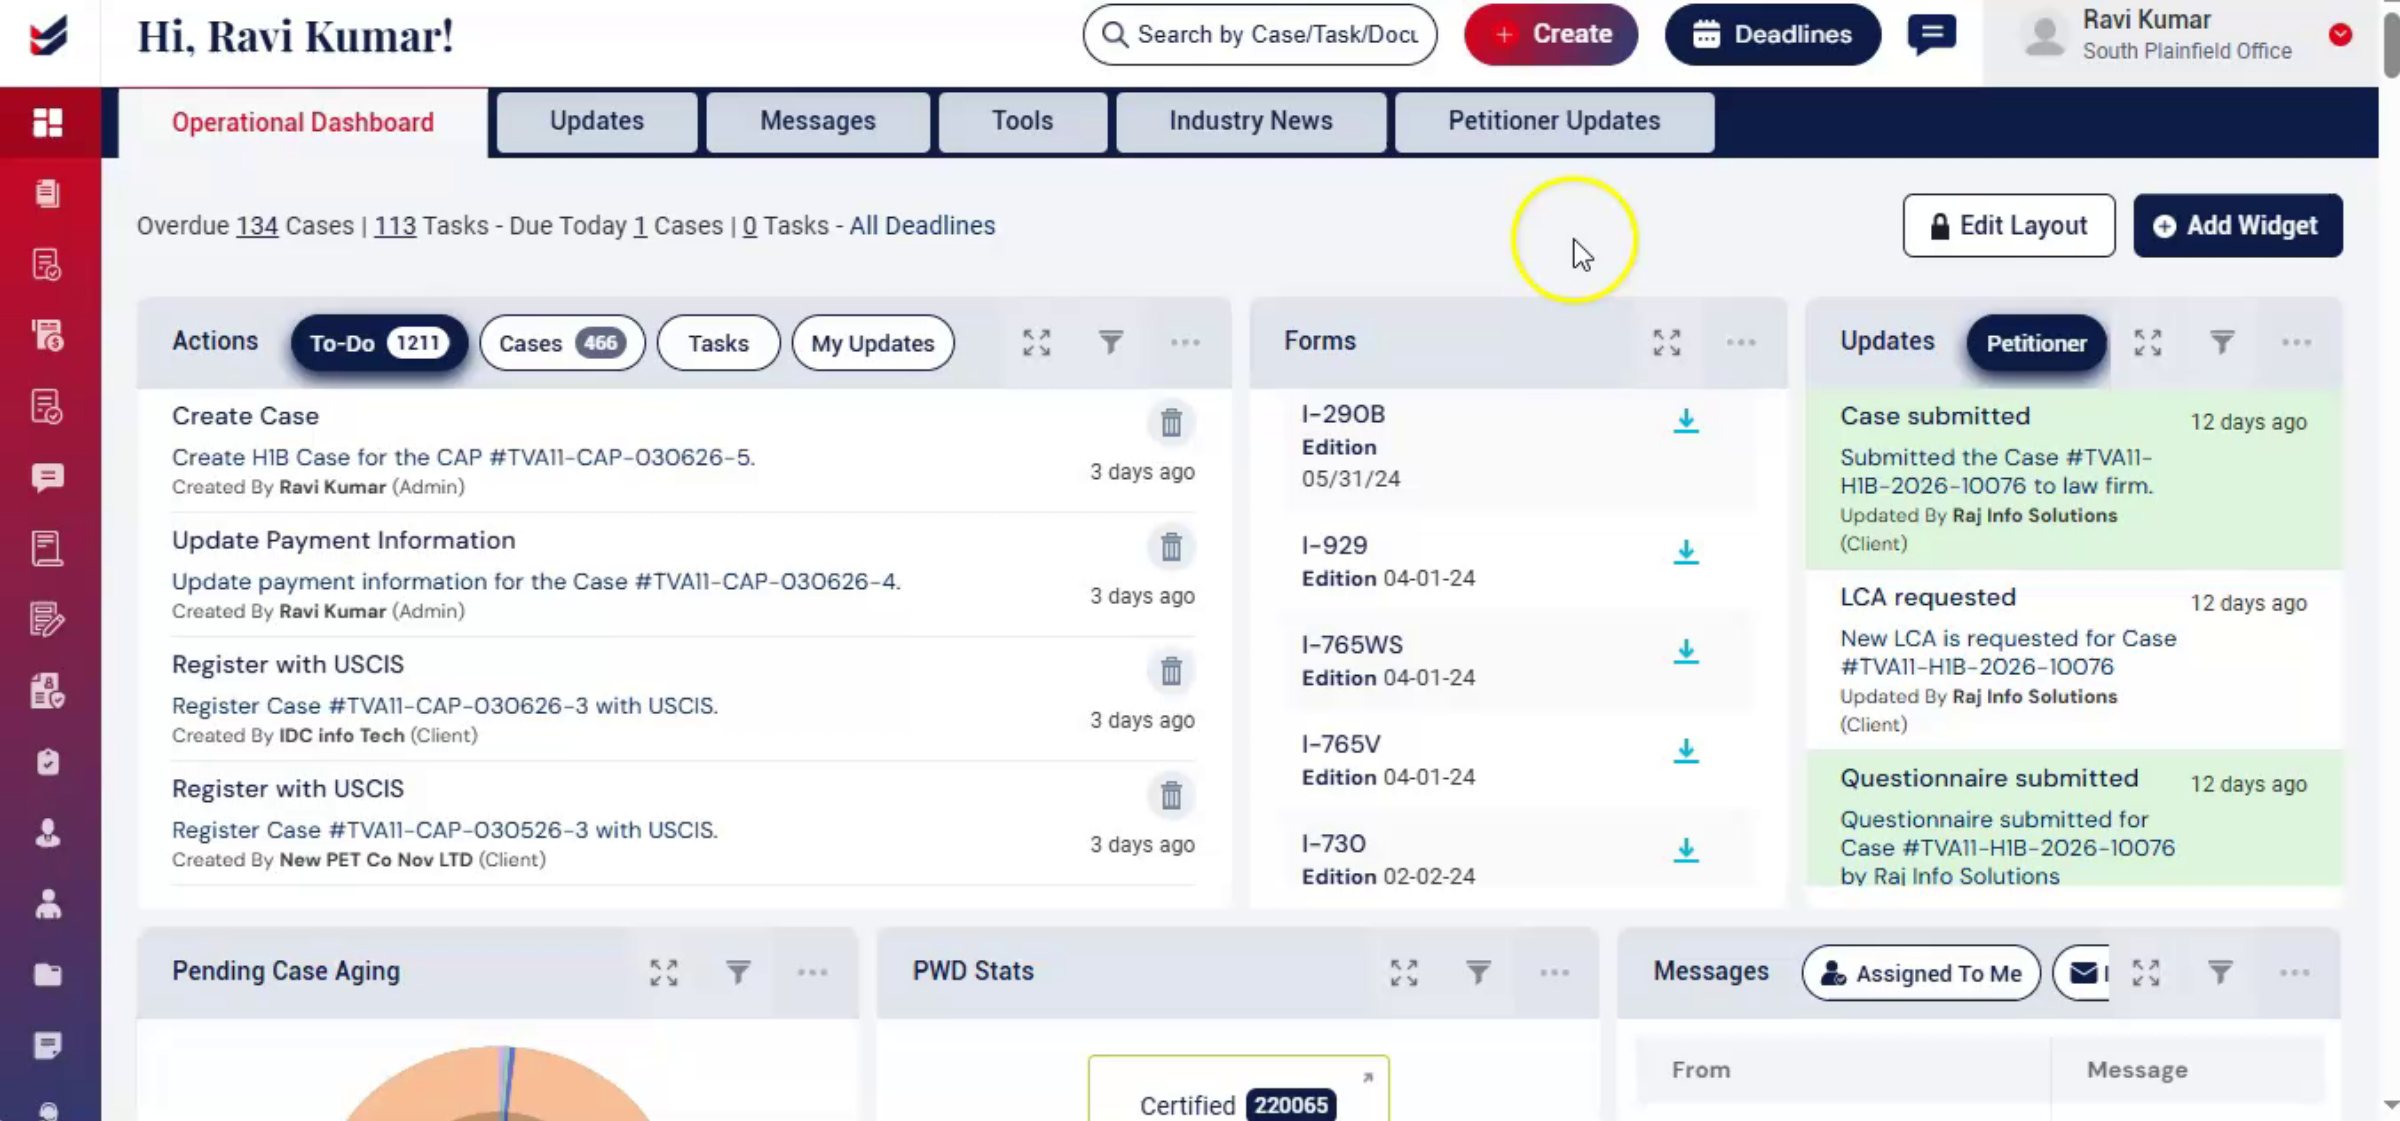
Task: Delete the Register Case #TVA11-CAP-030626-3 item
Action: 1171,671
